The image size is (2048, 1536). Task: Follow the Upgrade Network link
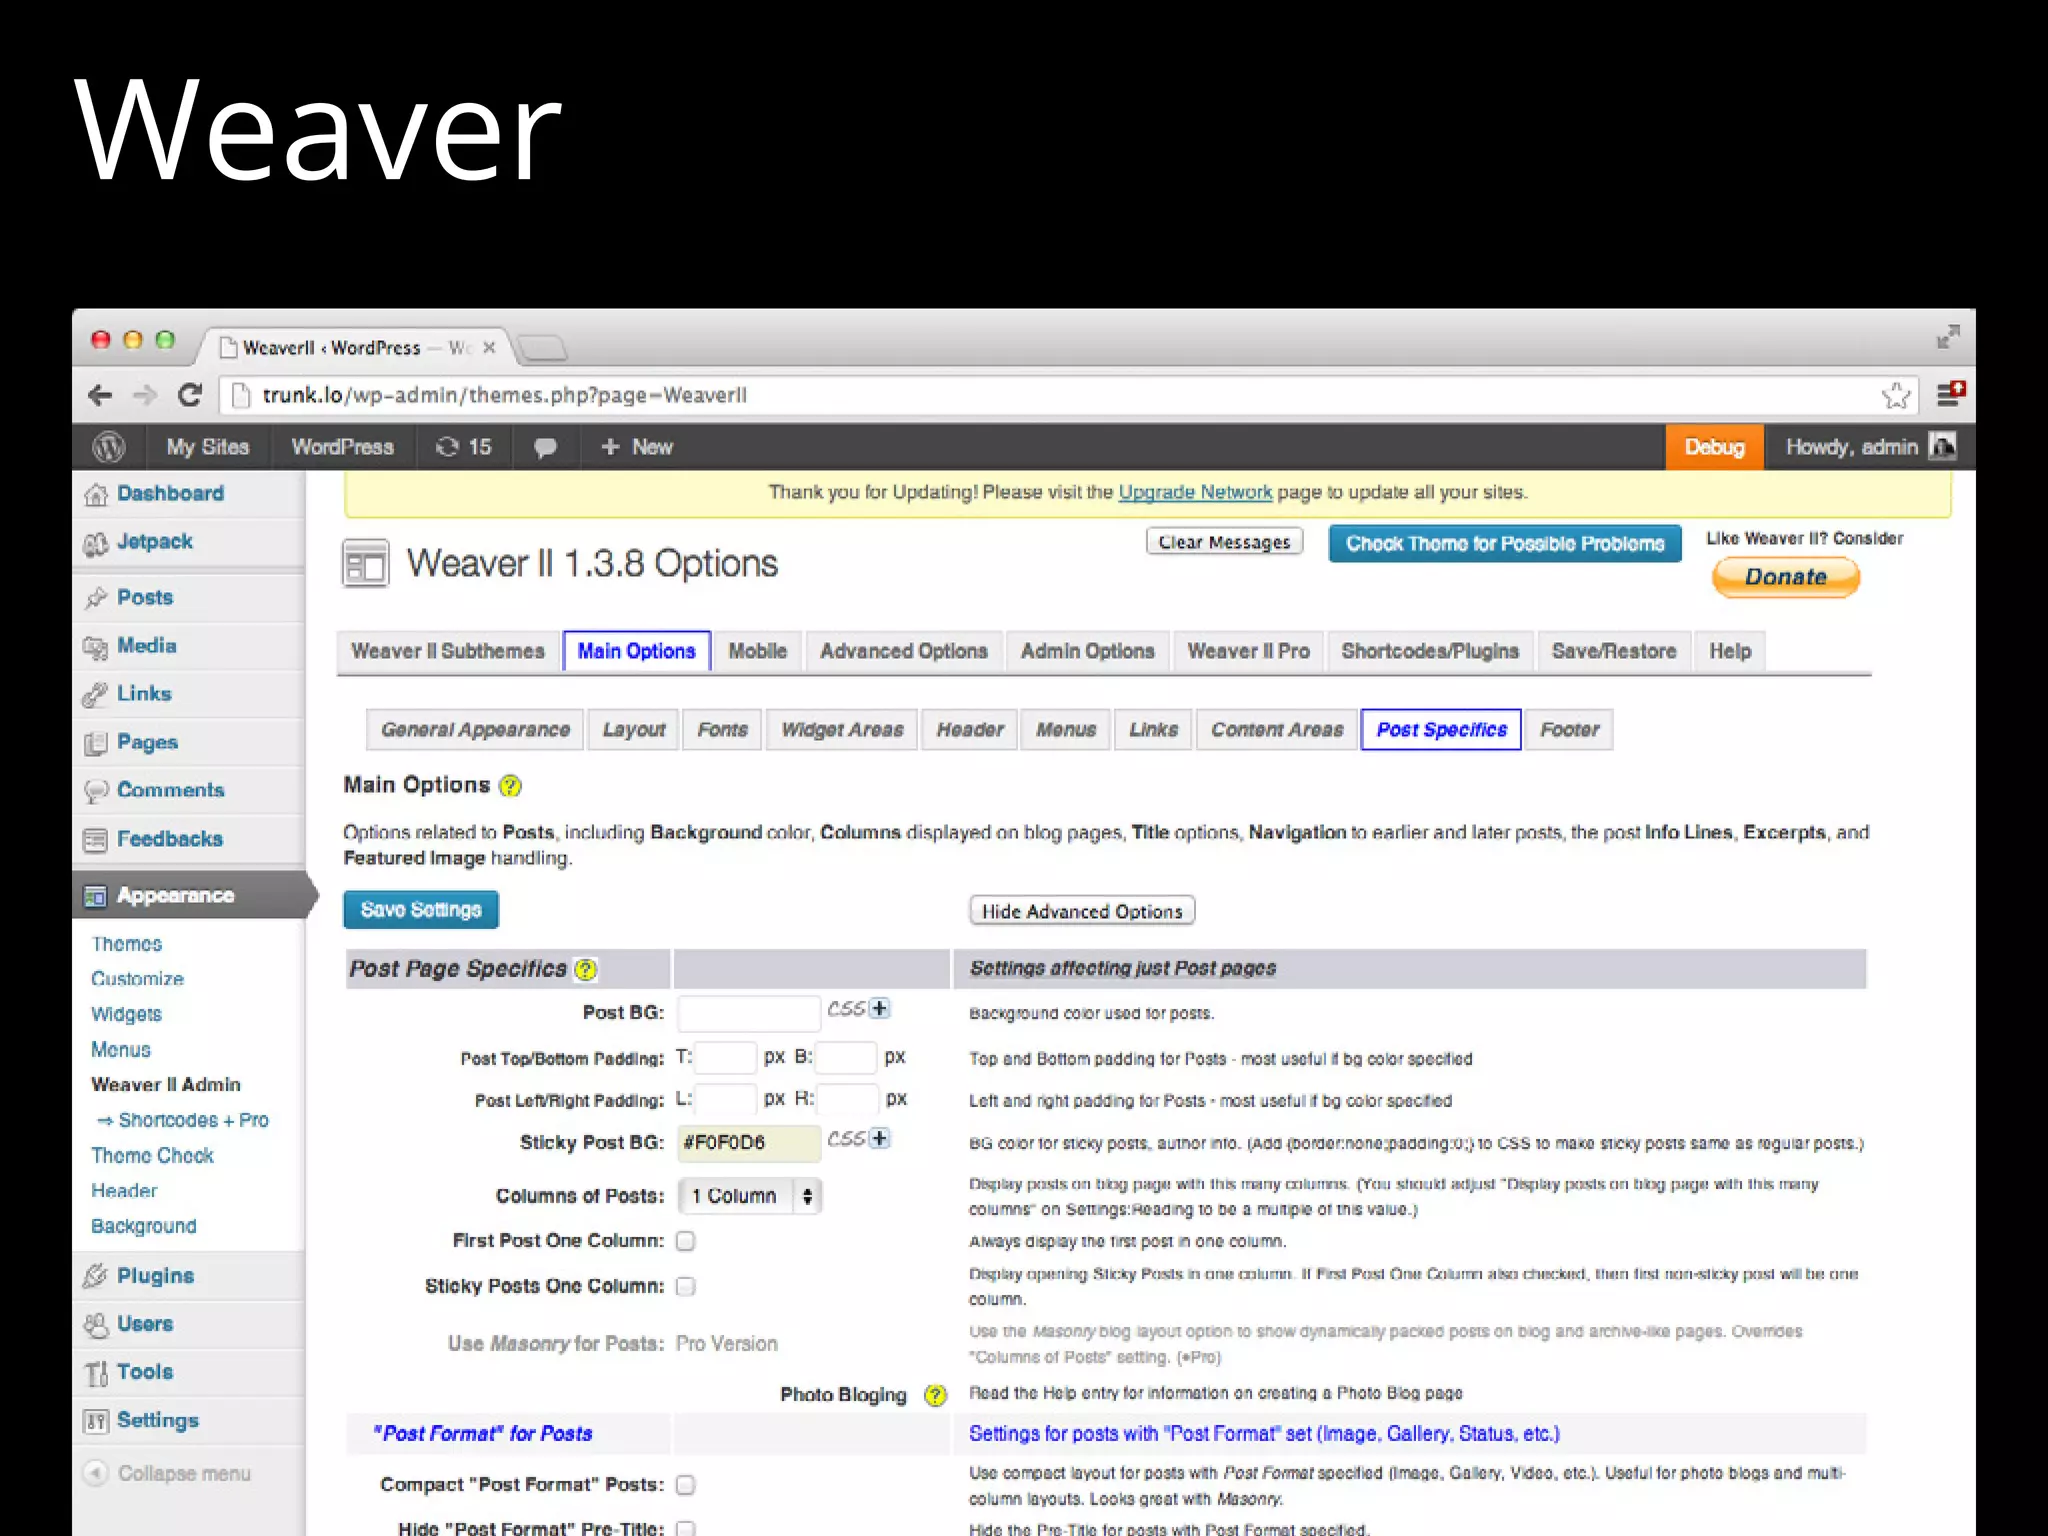[1195, 492]
